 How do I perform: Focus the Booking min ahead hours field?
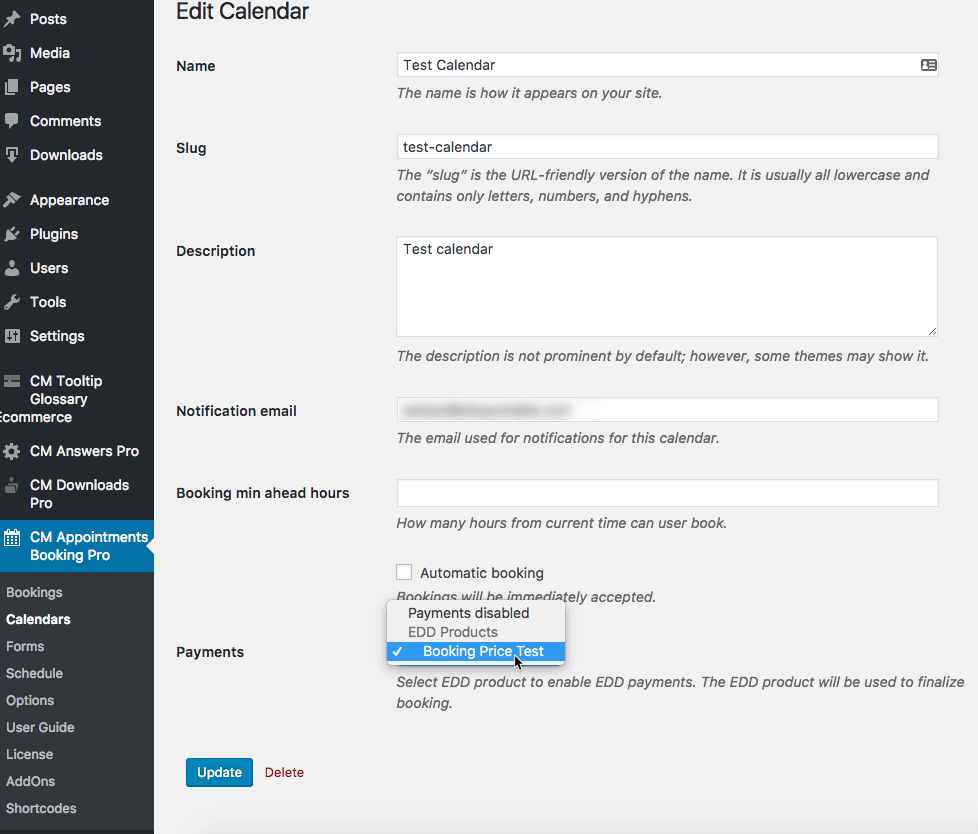pos(667,493)
